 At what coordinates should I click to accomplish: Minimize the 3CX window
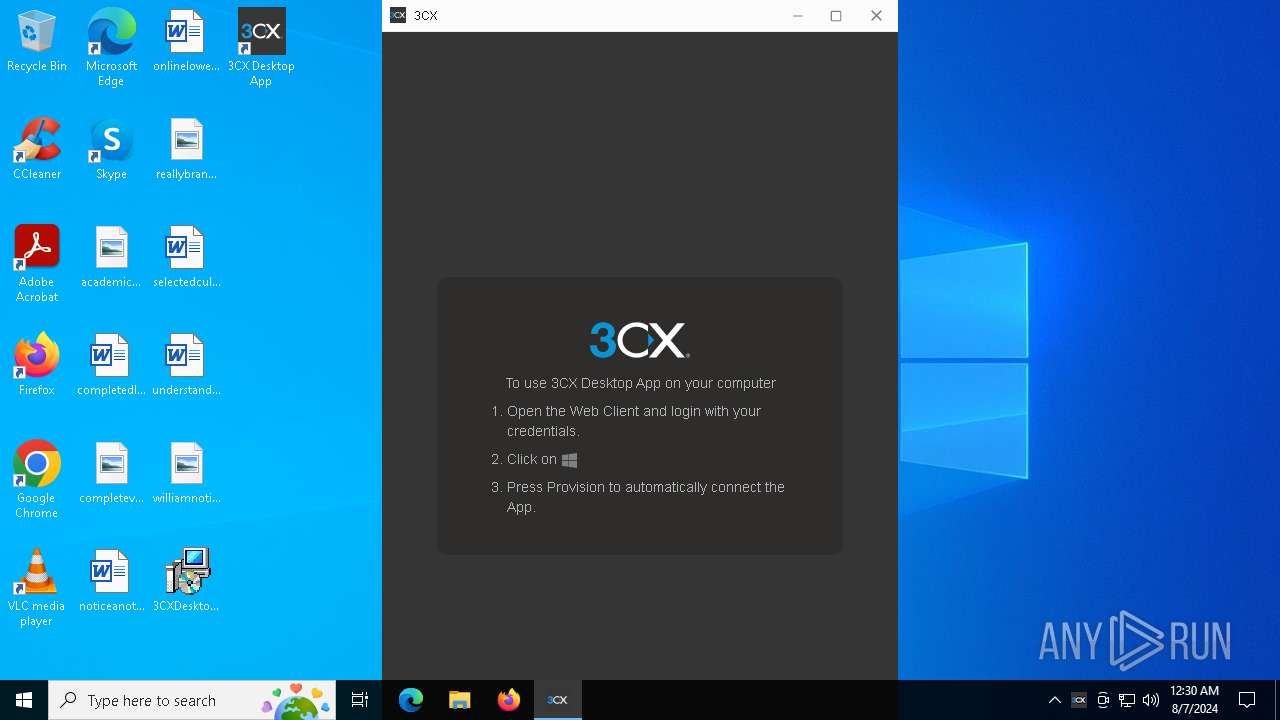point(798,15)
